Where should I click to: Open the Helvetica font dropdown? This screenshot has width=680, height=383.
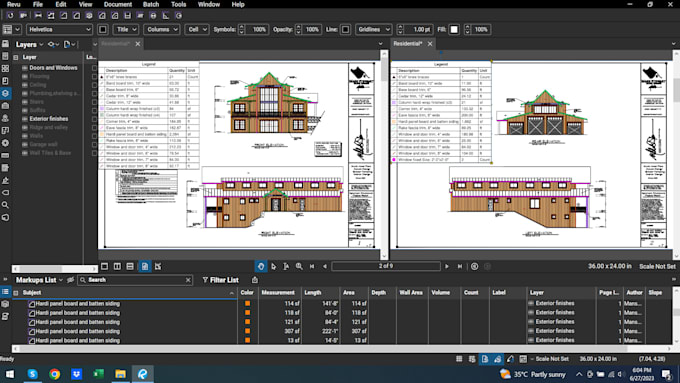pos(59,29)
